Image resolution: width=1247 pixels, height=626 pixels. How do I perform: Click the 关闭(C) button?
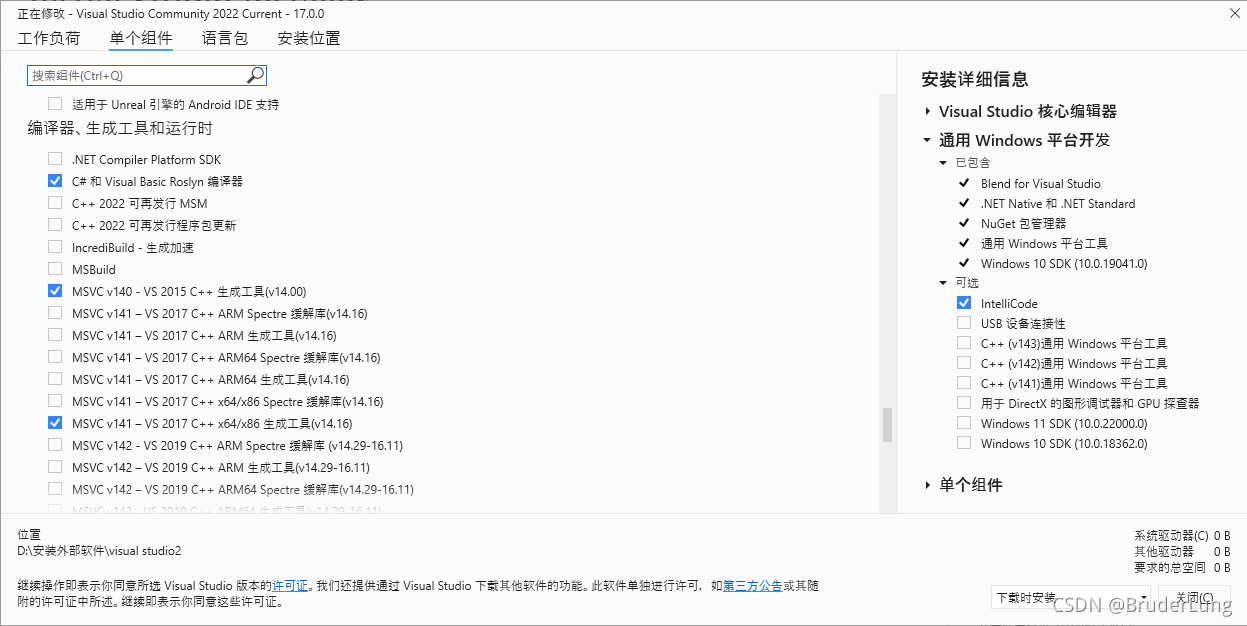pyautogui.click(x=1194, y=597)
